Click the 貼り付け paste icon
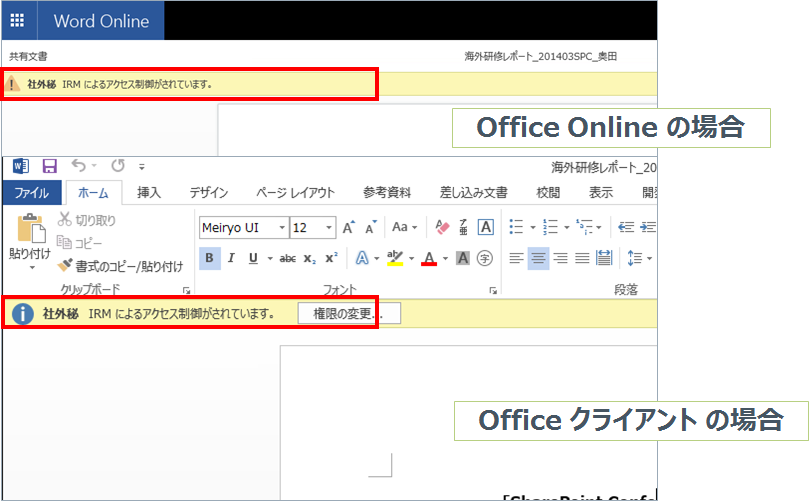This screenshot has height=501, width=809. click(x=30, y=228)
